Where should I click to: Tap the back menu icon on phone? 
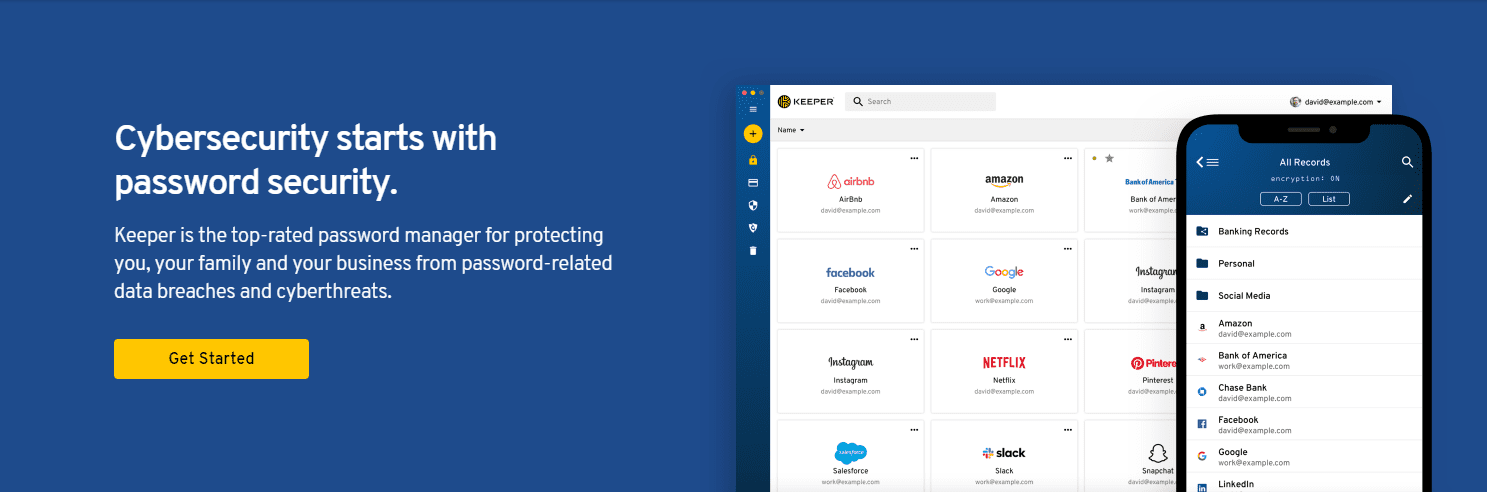point(1207,162)
